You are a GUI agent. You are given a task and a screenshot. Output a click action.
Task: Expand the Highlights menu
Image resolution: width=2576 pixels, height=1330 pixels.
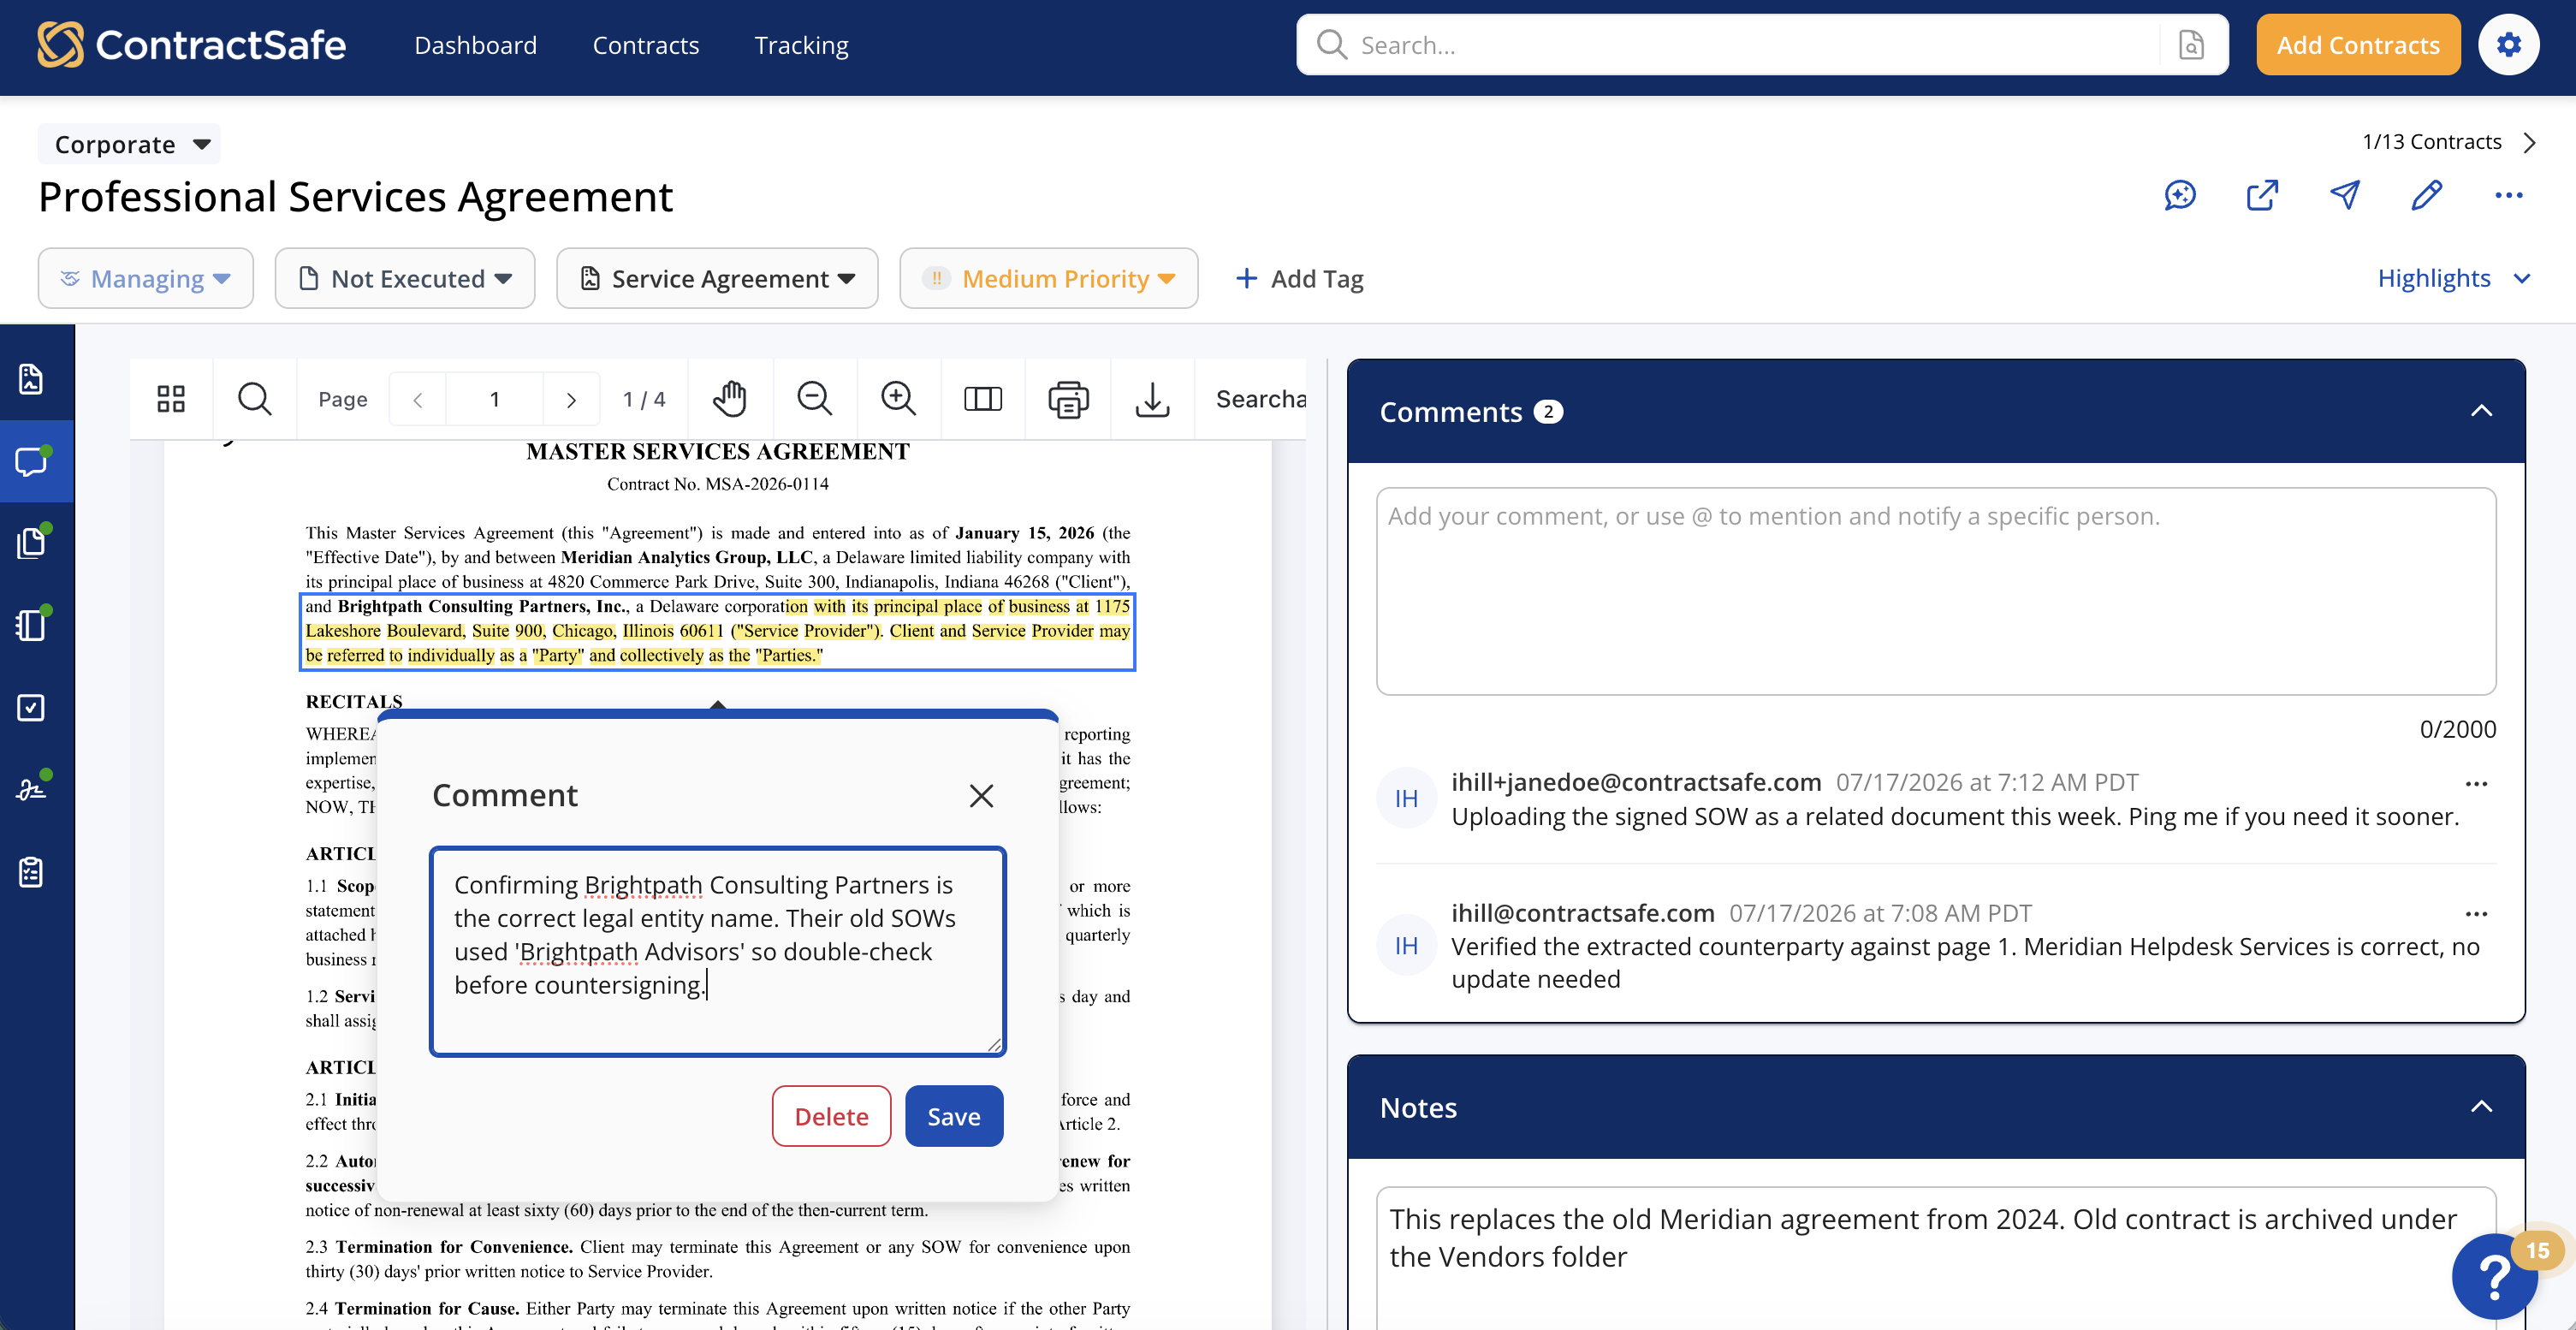(x=2454, y=278)
